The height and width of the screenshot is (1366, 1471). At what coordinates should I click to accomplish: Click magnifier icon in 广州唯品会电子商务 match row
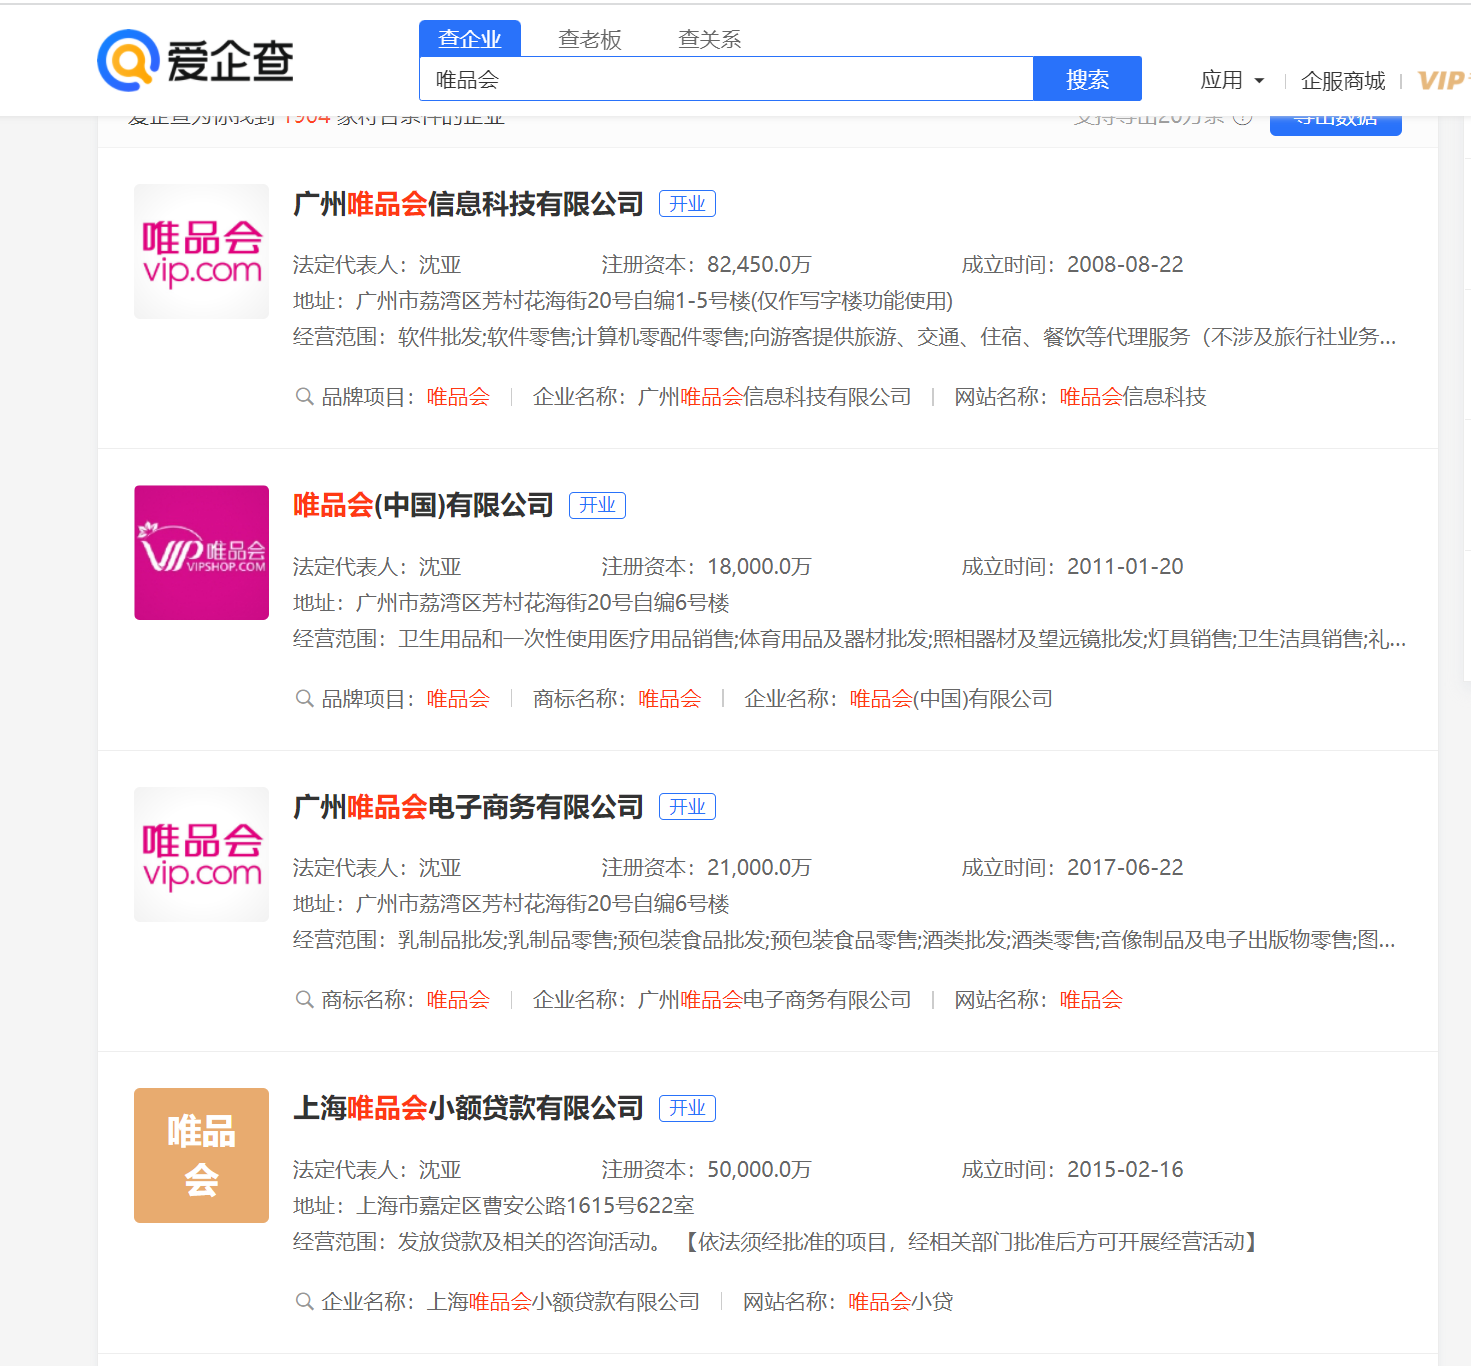point(305,1000)
